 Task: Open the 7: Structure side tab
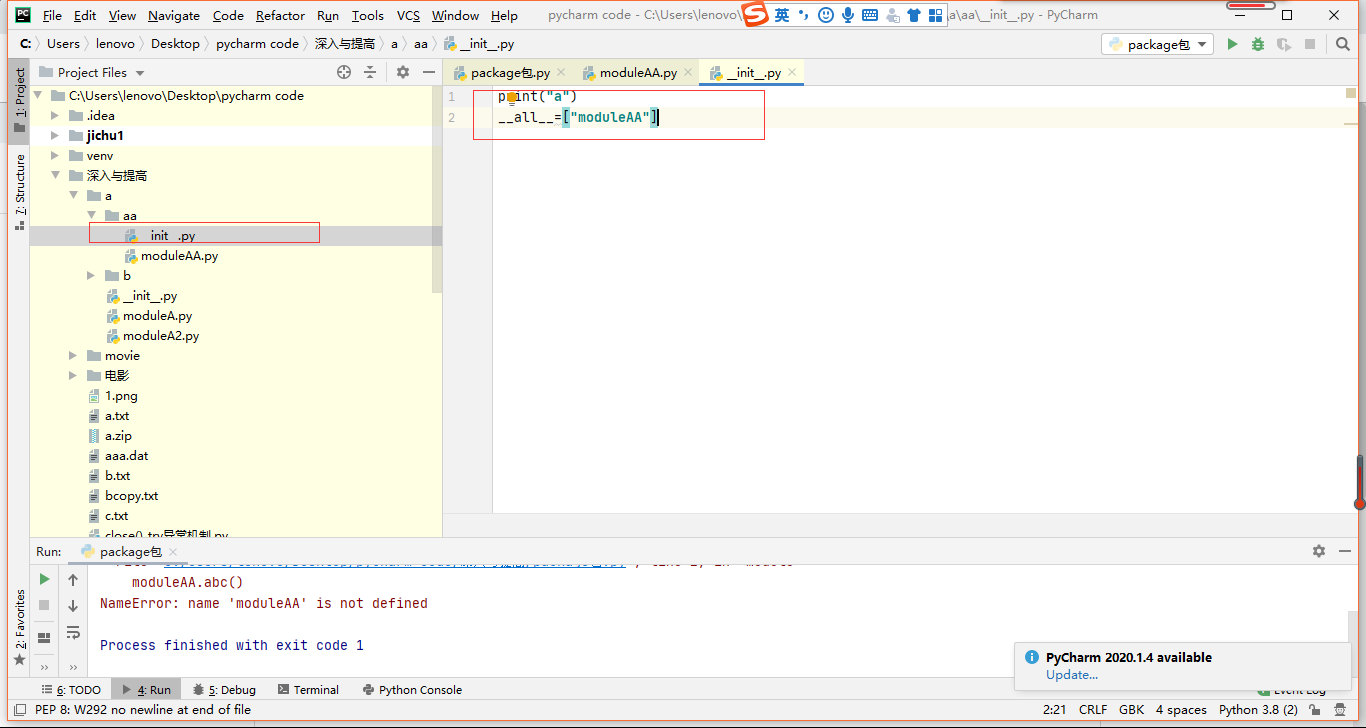click(19, 192)
